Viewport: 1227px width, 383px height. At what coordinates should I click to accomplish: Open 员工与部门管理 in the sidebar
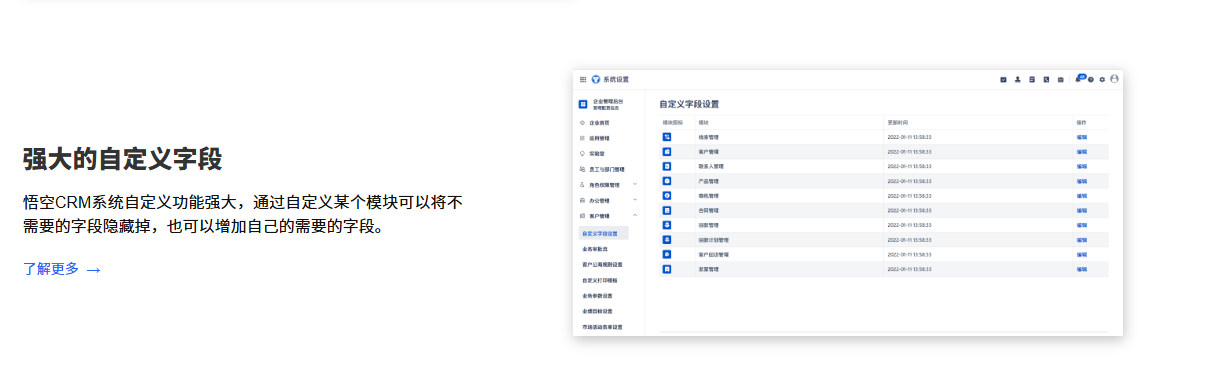[606, 169]
